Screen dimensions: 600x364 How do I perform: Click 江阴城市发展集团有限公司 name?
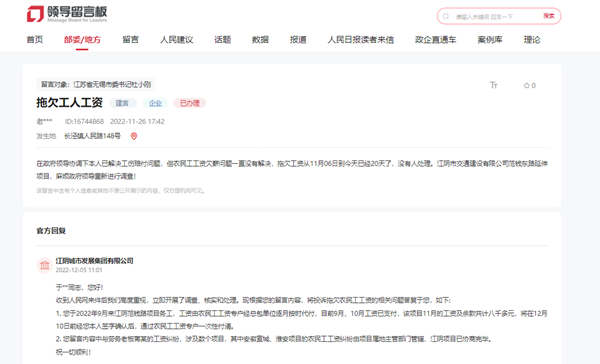tap(95, 261)
